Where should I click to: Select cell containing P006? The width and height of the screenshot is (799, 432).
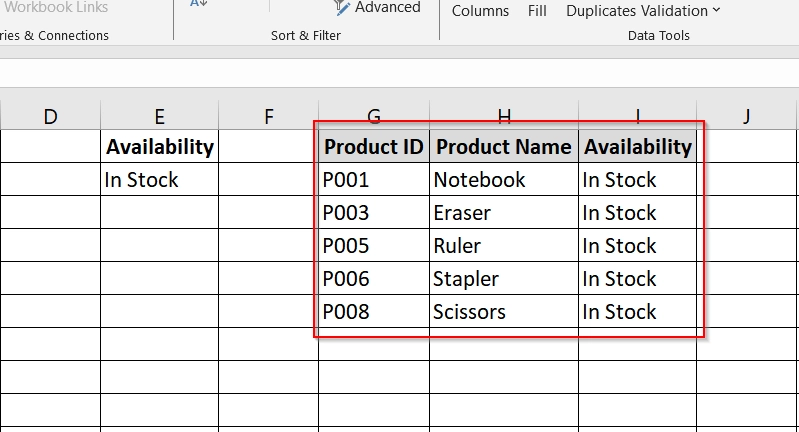(x=374, y=279)
